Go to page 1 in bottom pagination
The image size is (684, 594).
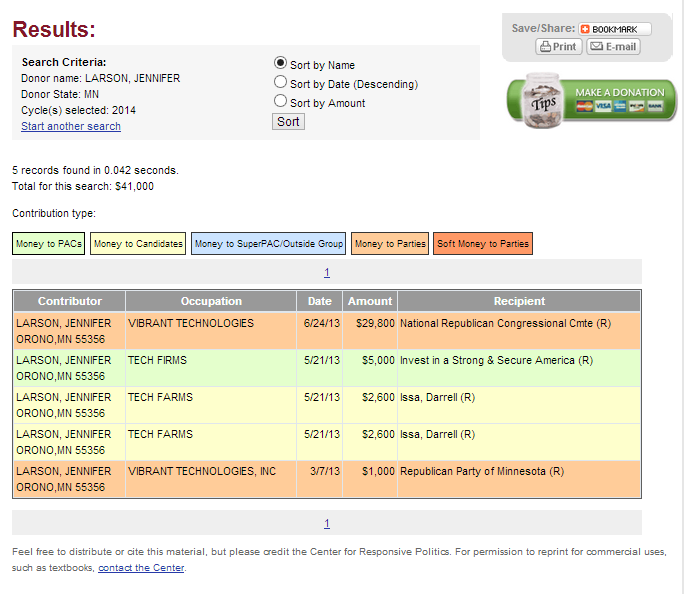(327, 523)
